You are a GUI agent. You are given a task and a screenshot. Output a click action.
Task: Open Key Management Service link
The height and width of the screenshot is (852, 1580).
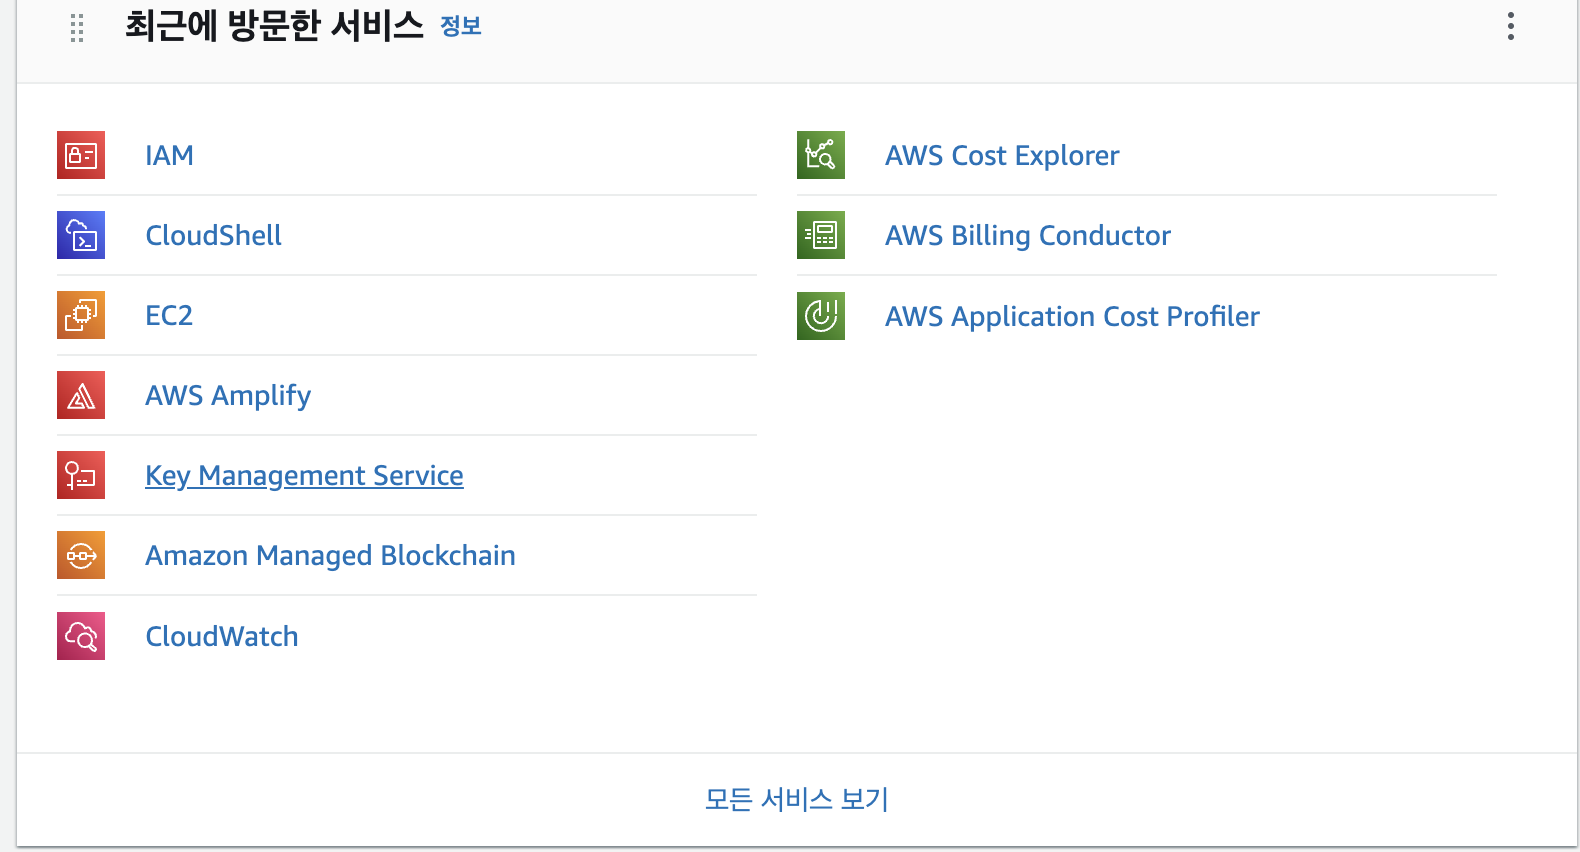304,476
